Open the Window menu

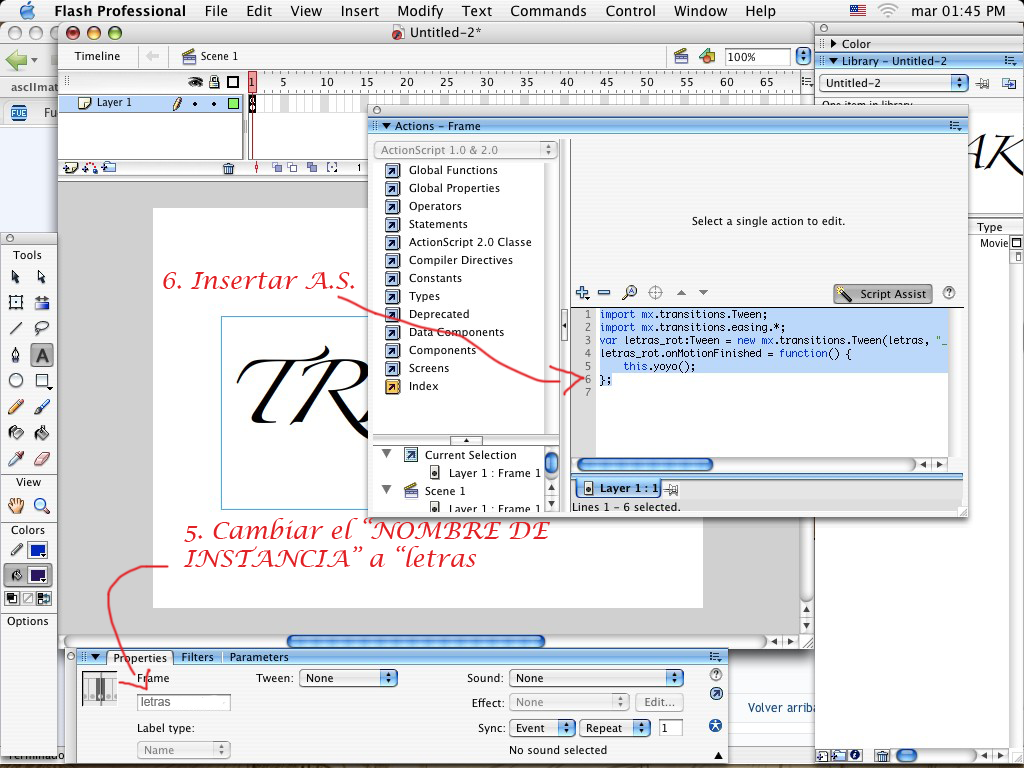(701, 11)
